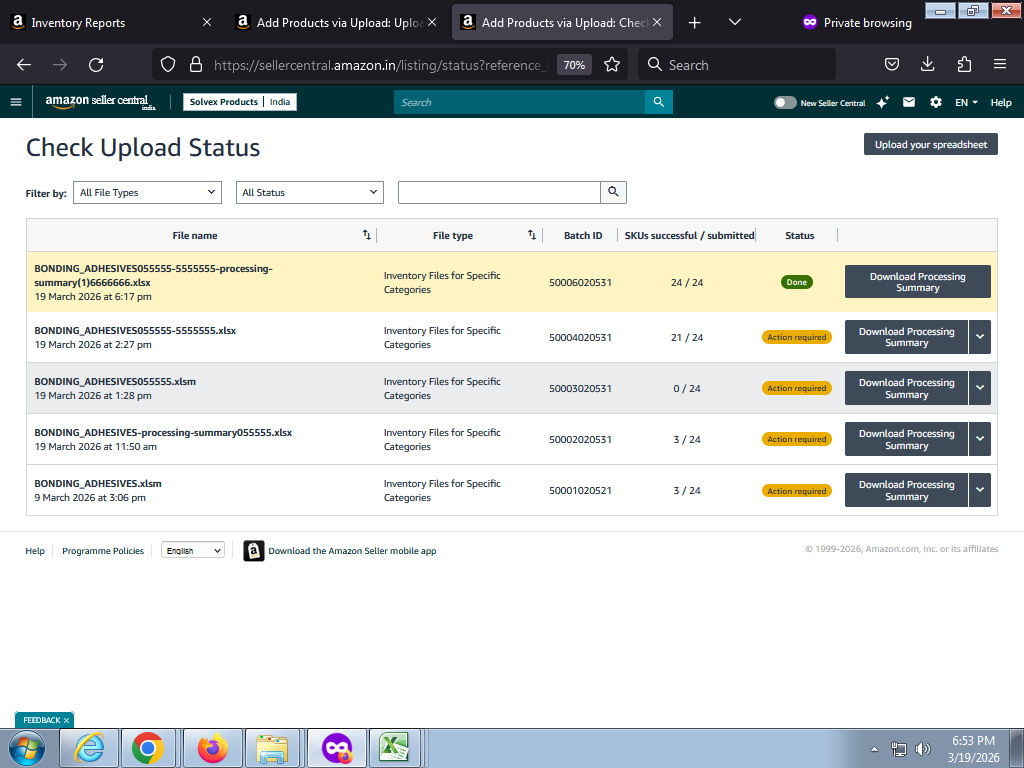The width and height of the screenshot is (1024, 768).
Task: Open the Firefox application menu
Action: (x=1000, y=64)
